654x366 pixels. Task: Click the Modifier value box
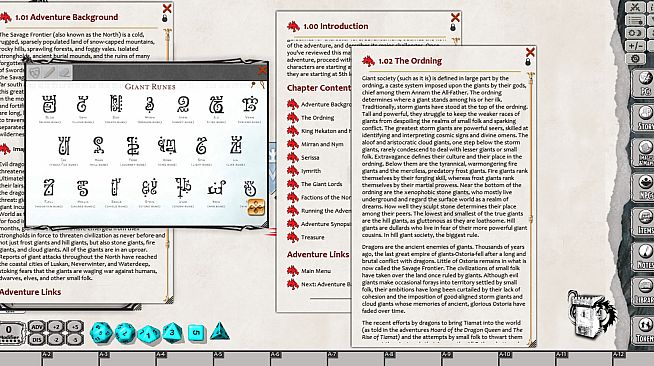[x=11, y=333]
